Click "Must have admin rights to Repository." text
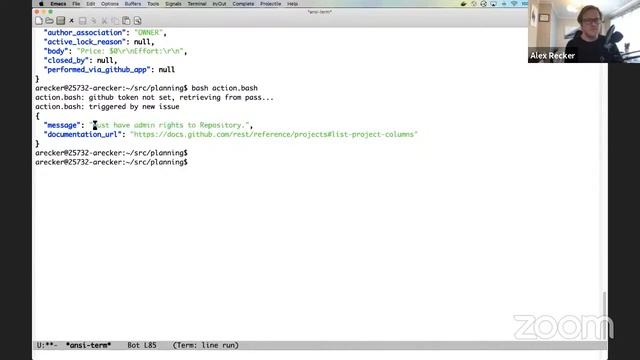This screenshot has width=640, height=360. (x=169, y=125)
